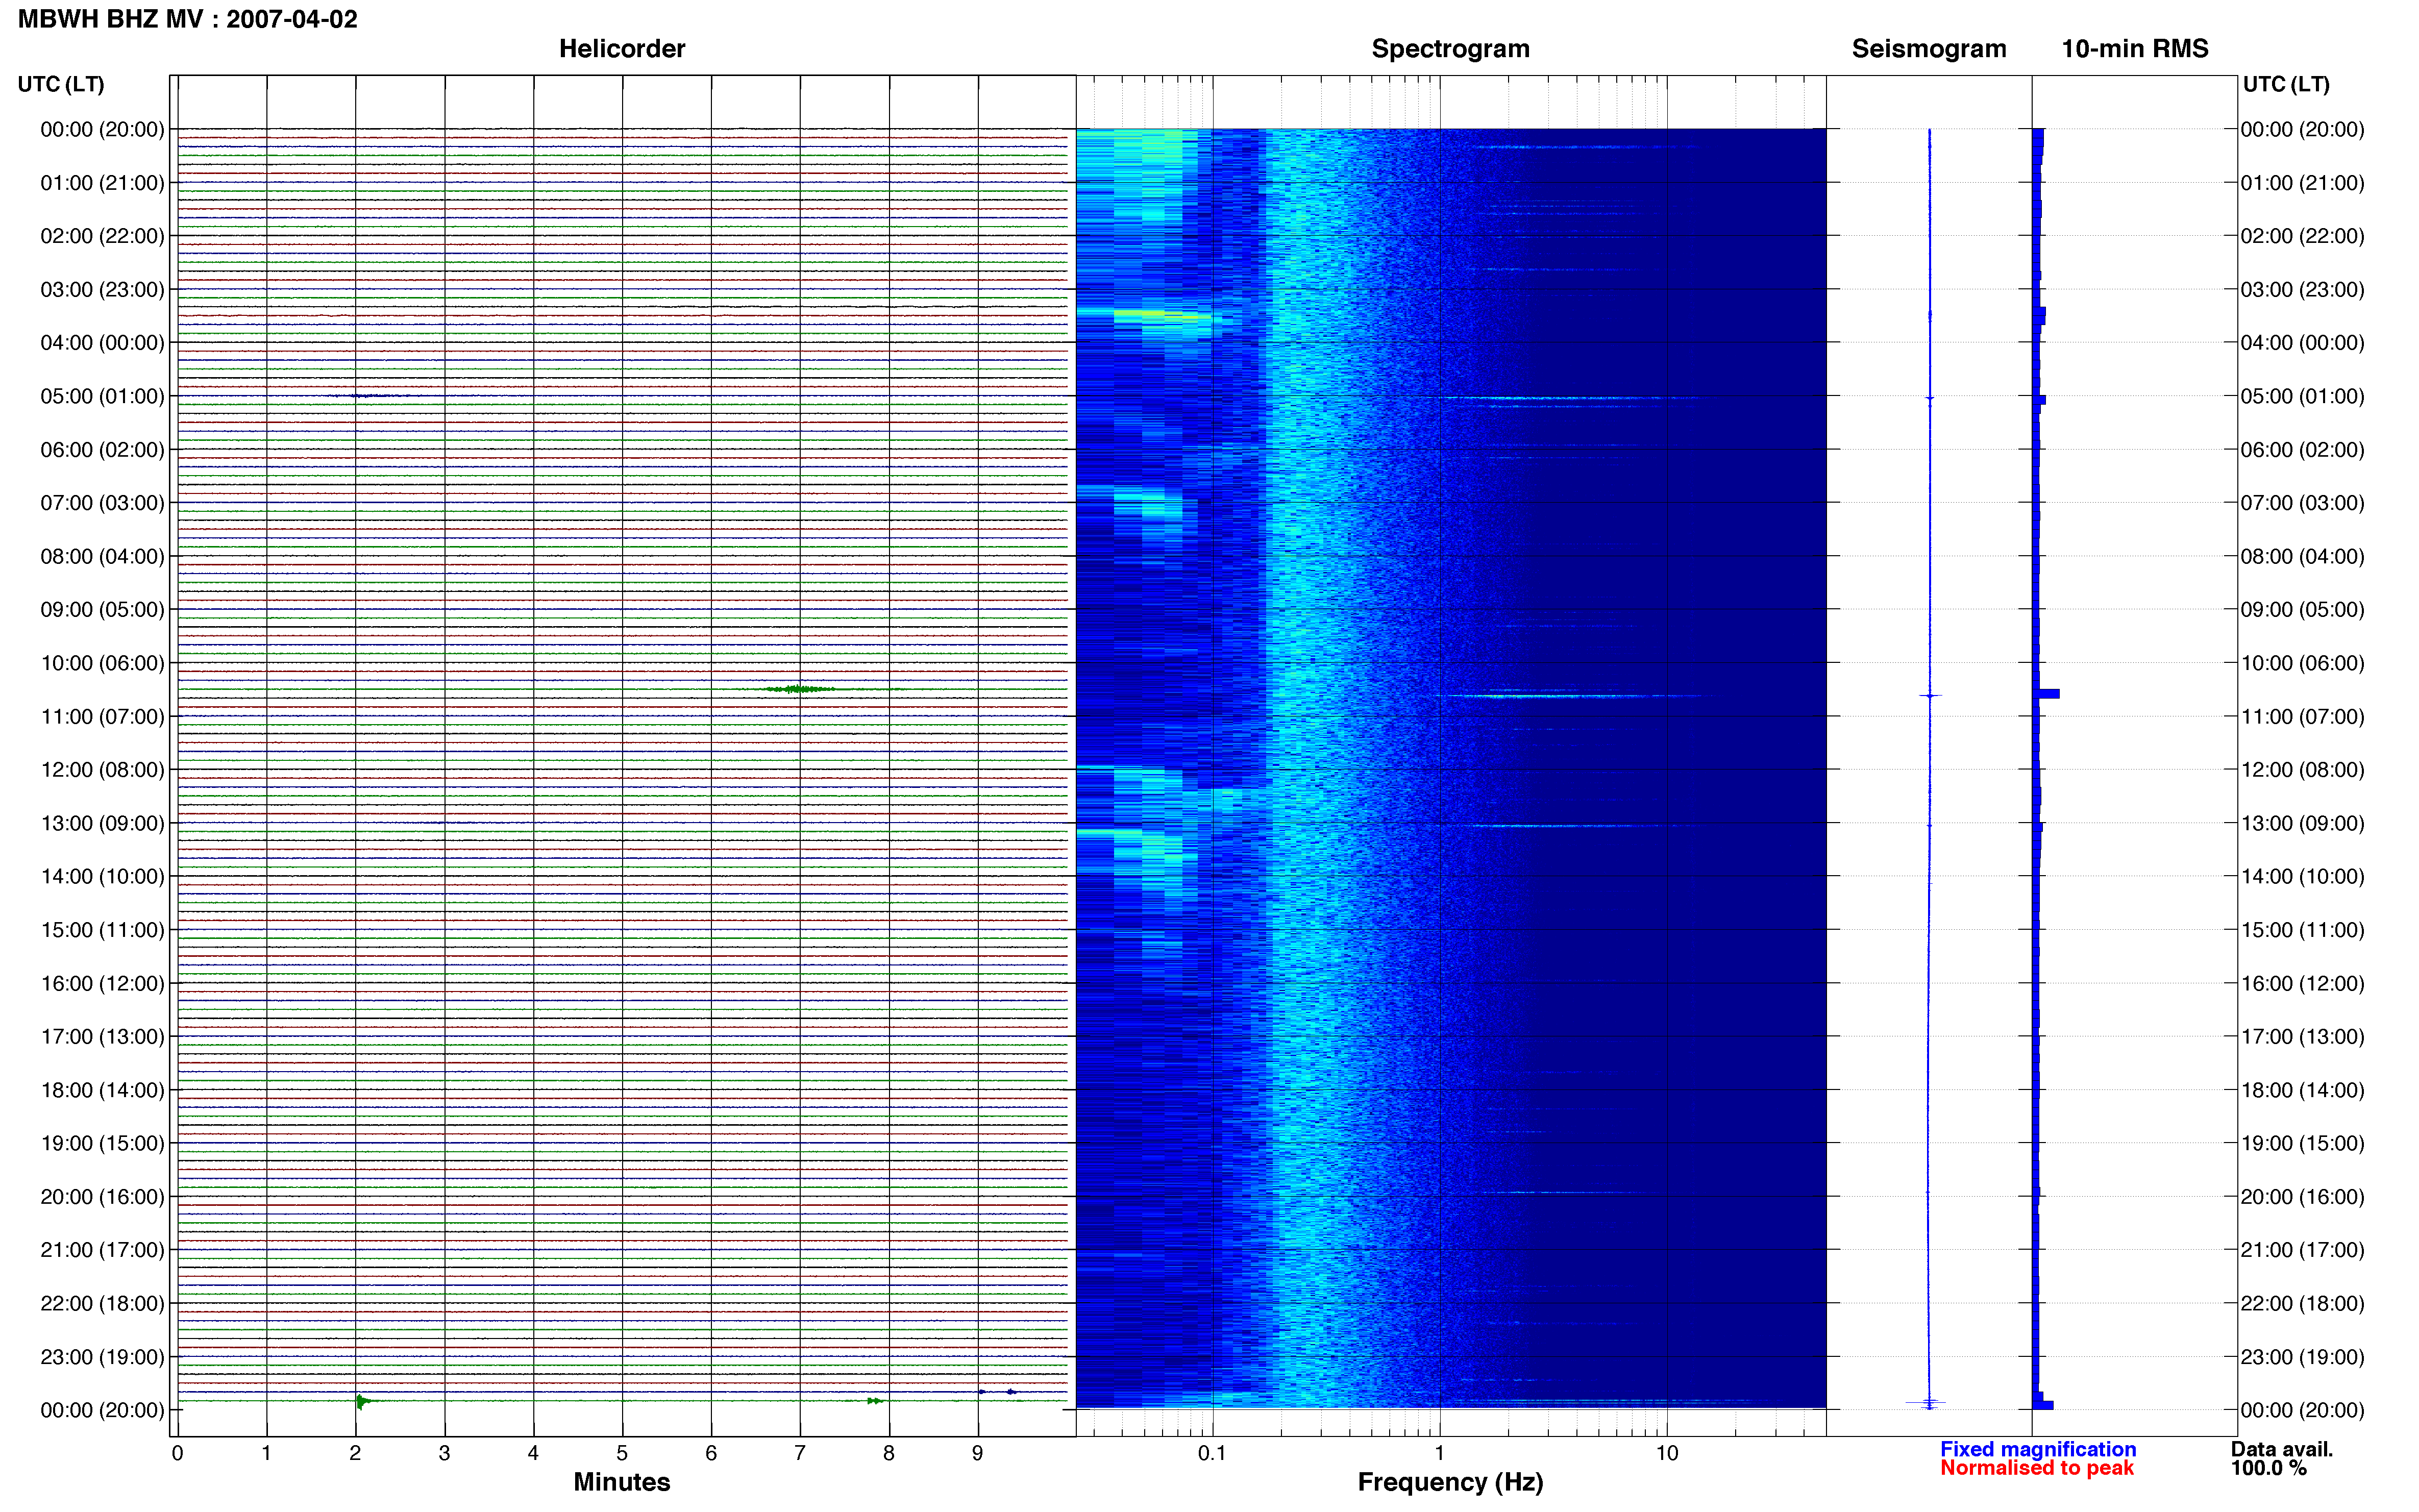This screenshot has width=2419, height=1512.
Task: Click "UTC (LT)" header left of the helicorder
Action: pos(61,84)
